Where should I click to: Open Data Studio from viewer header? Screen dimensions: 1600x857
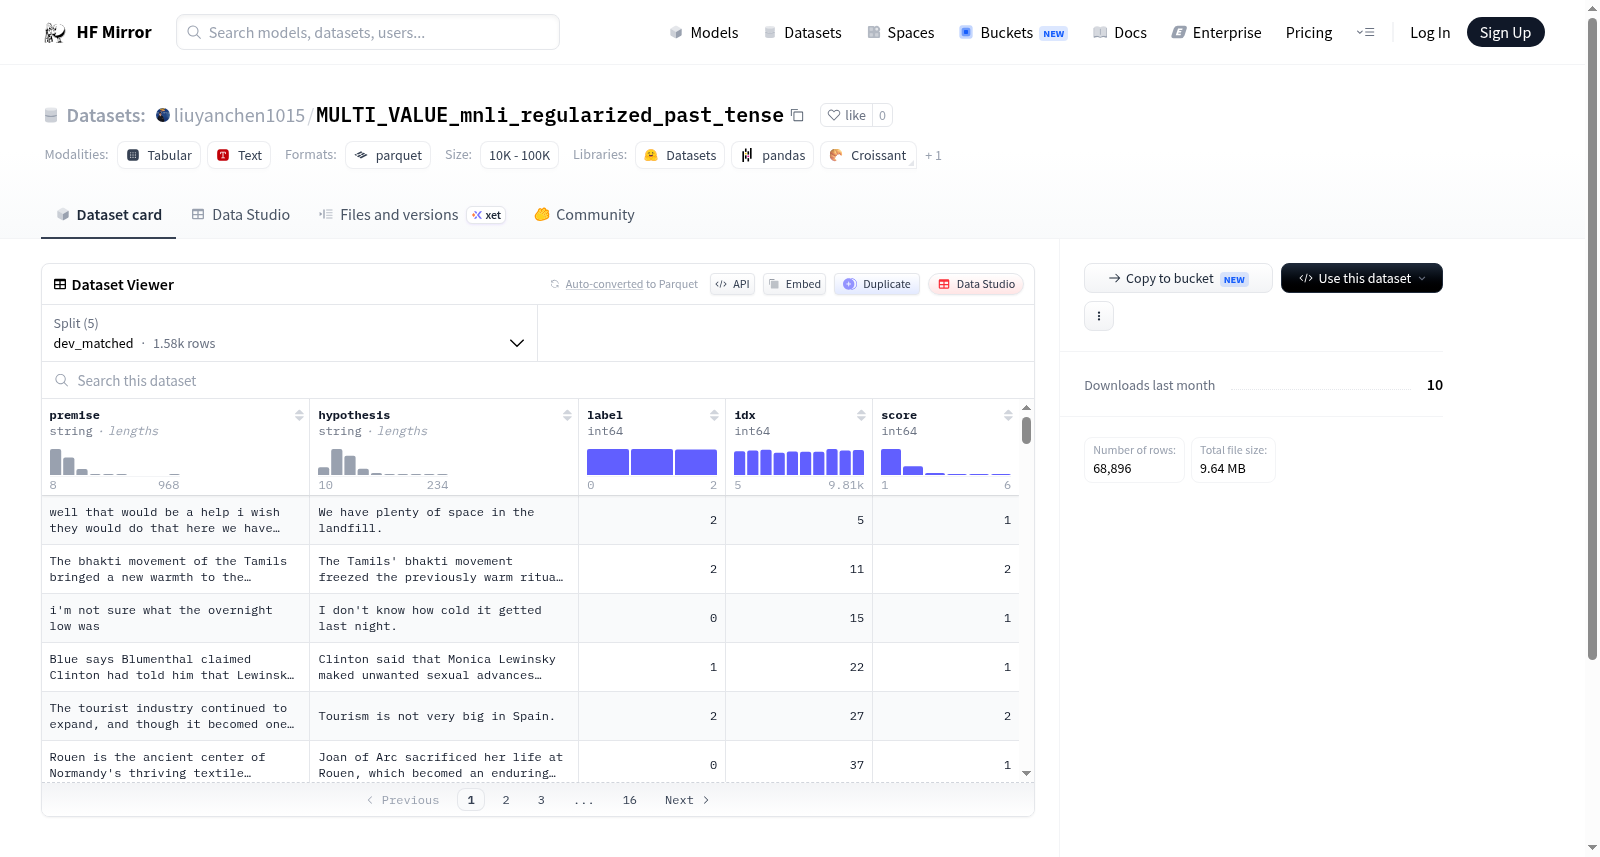976,284
